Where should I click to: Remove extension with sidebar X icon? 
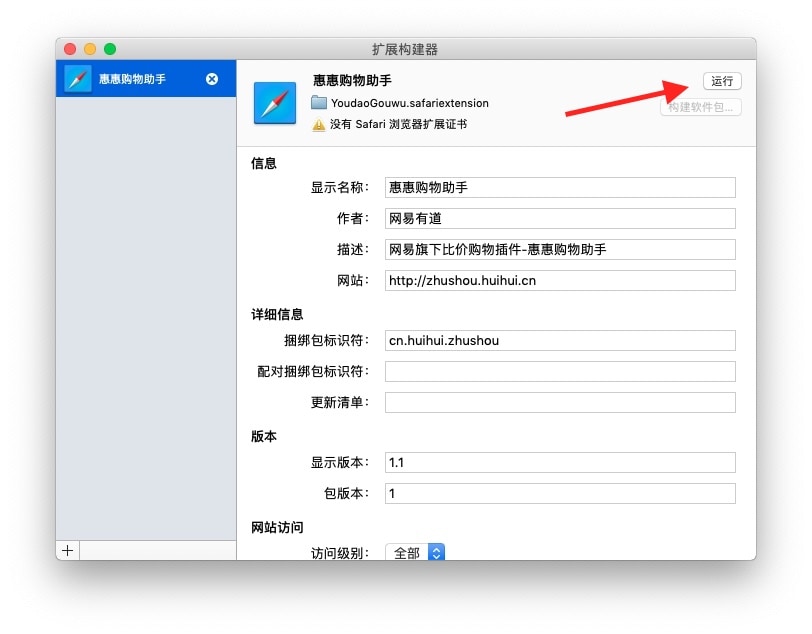tap(212, 79)
